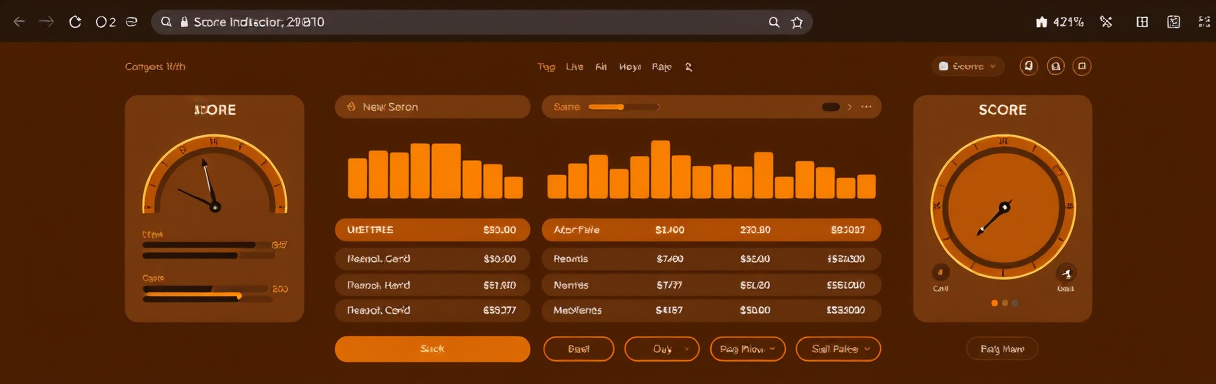Click the right round icon under the Score dial

tap(1066, 271)
